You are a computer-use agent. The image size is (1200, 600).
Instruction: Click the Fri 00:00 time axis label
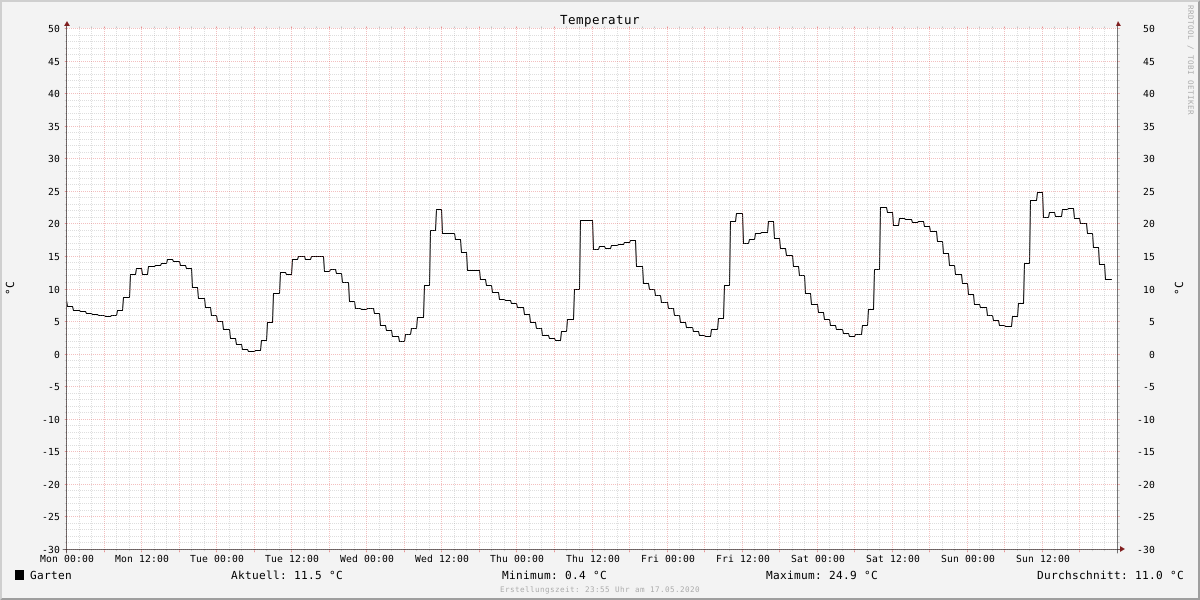(x=668, y=559)
